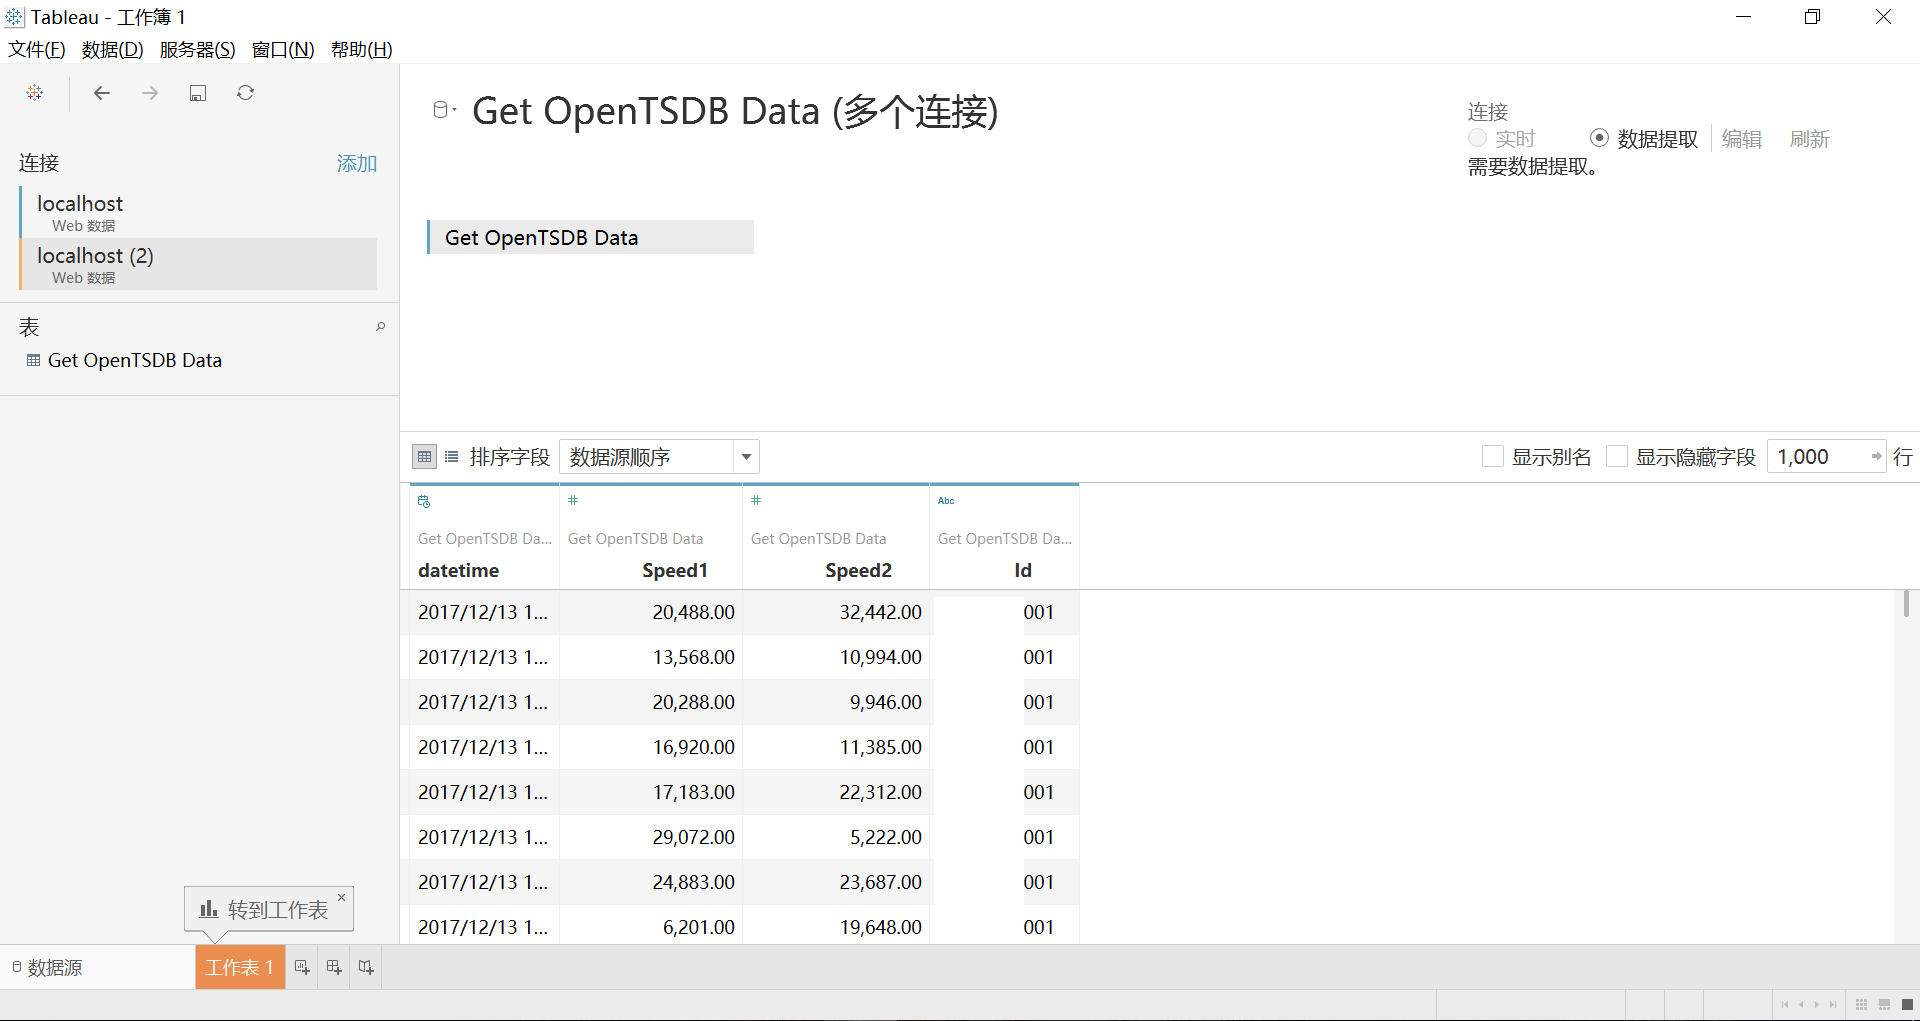
Task: Select Get OpenTSDB Data in table list
Action: [x=135, y=360]
